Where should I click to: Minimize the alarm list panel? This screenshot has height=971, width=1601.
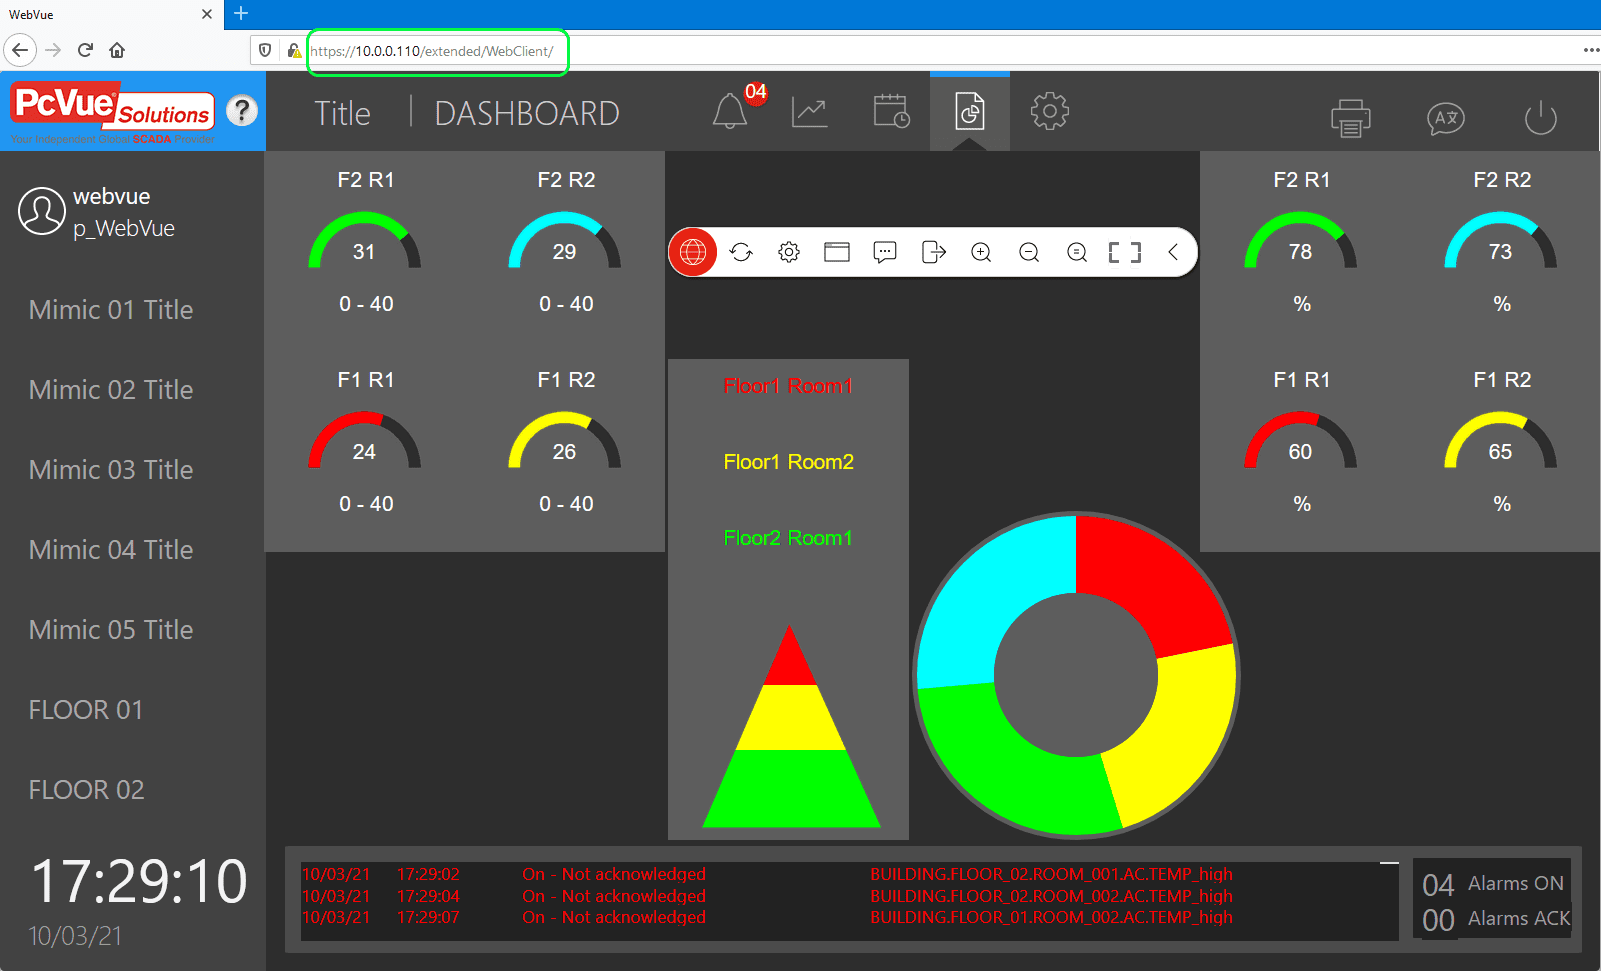tap(1389, 862)
